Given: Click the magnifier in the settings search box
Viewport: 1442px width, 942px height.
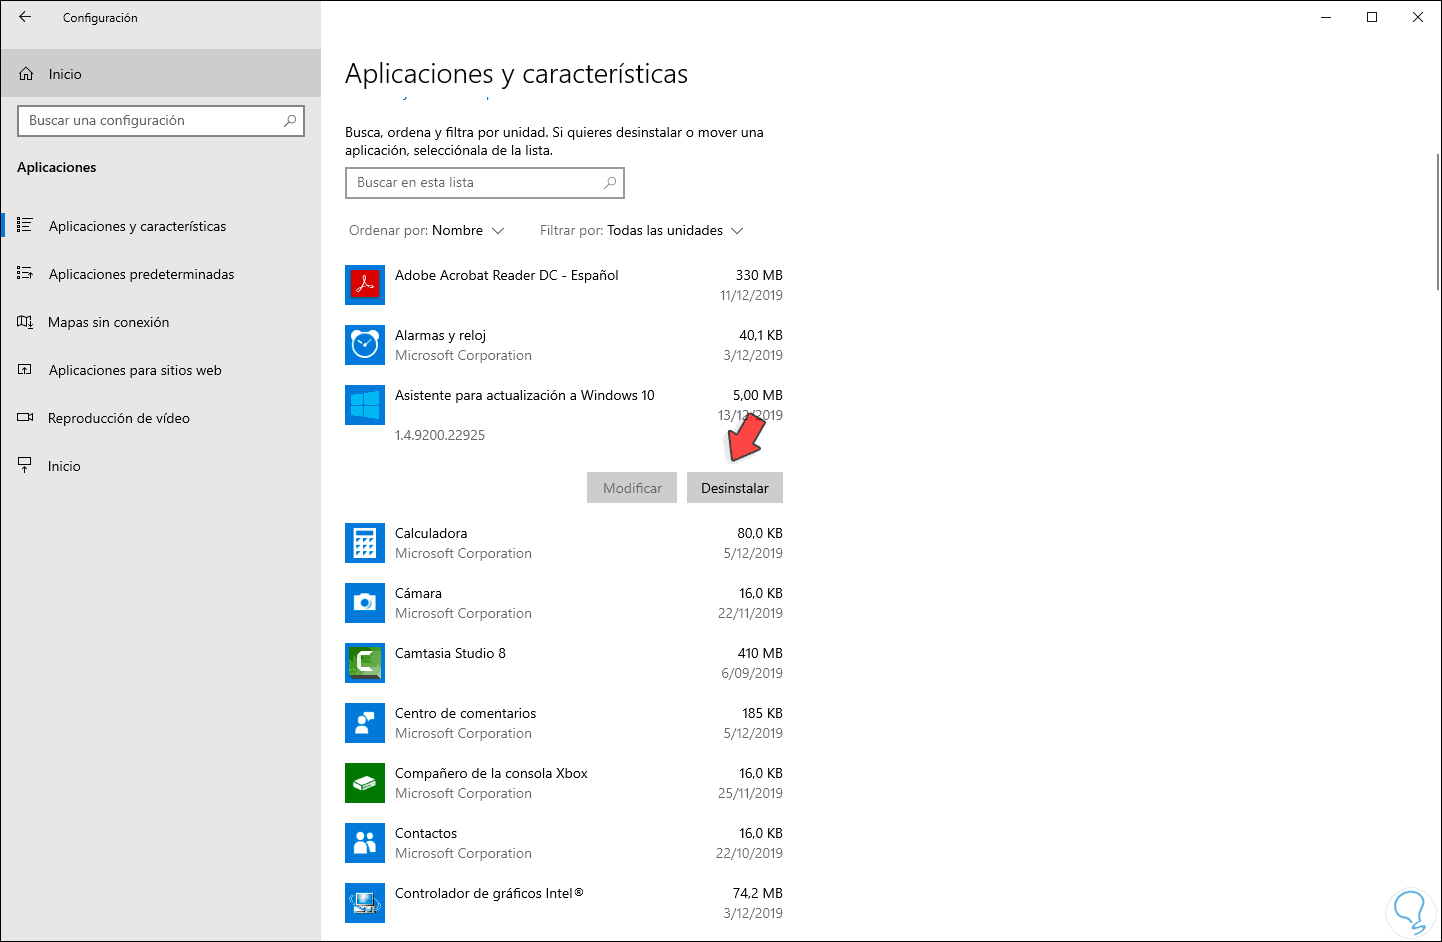Looking at the screenshot, I should tap(290, 121).
